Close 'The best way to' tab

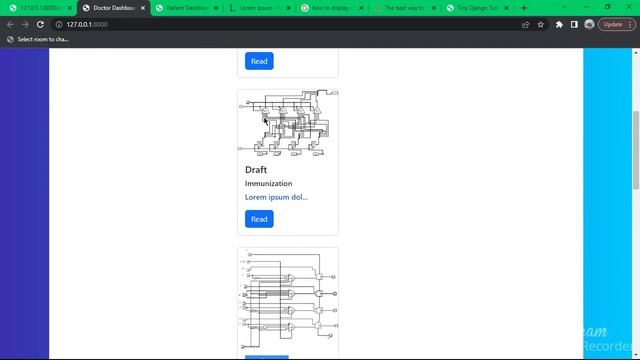click(x=434, y=8)
